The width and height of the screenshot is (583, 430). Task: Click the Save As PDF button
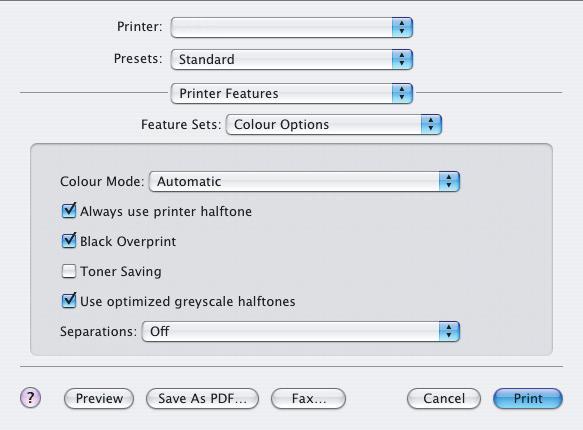[x=202, y=398]
